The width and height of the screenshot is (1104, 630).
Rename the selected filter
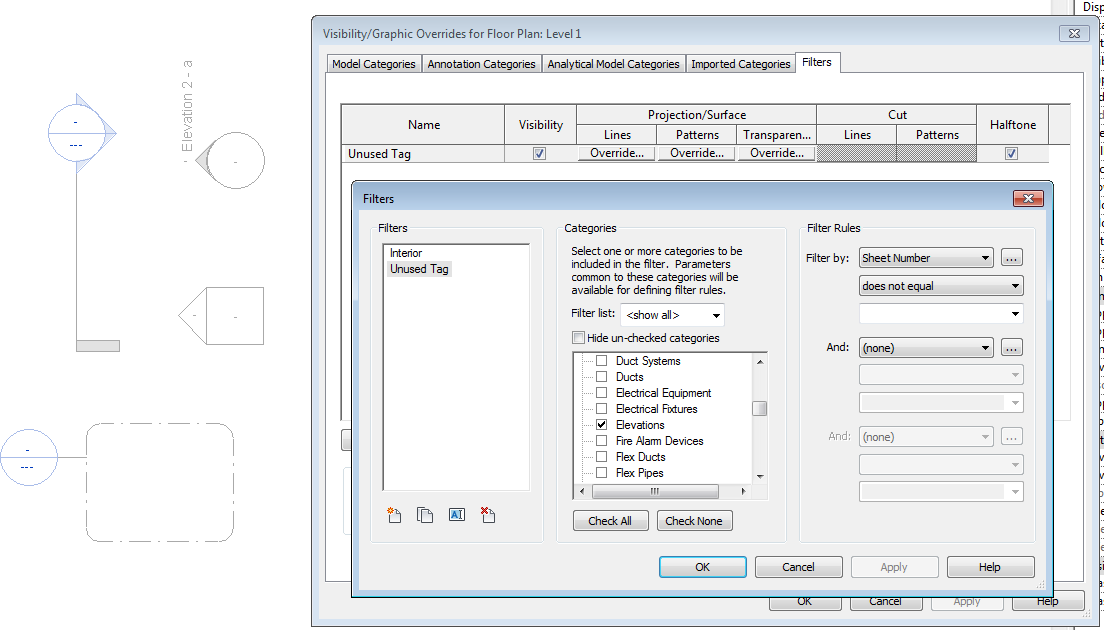point(456,515)
